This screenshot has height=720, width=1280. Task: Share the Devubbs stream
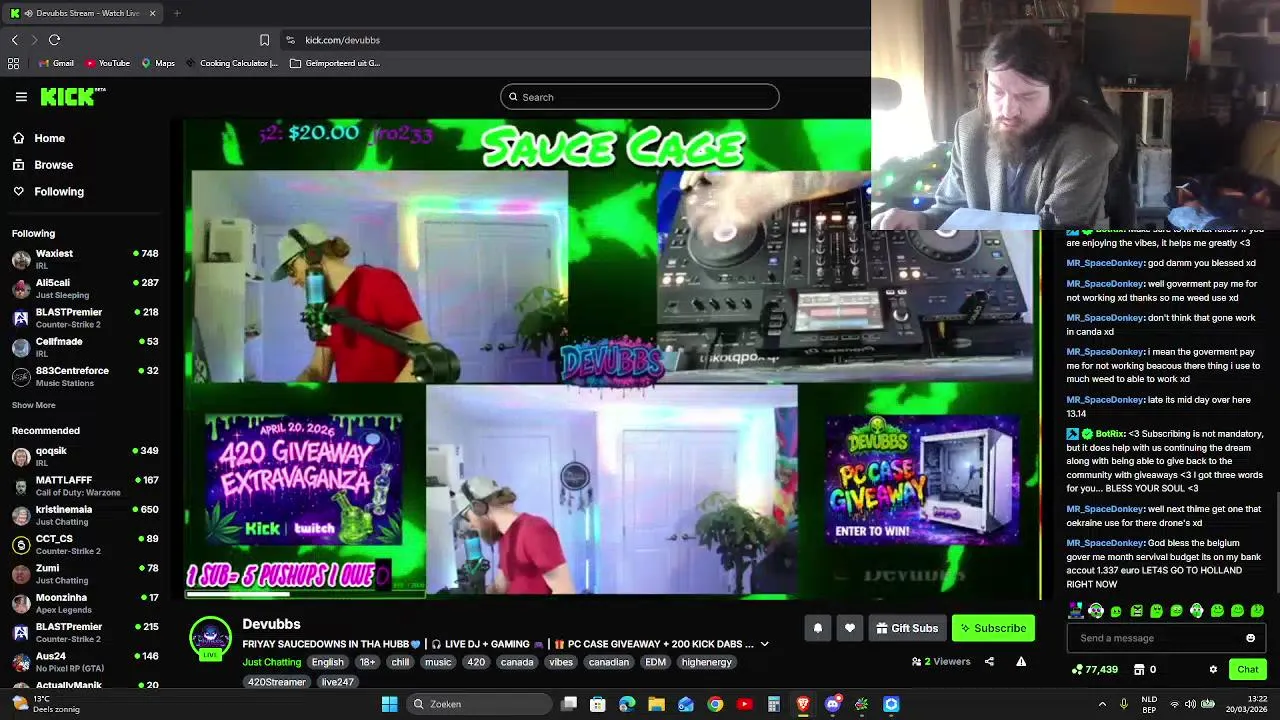[x=989, y=661]
